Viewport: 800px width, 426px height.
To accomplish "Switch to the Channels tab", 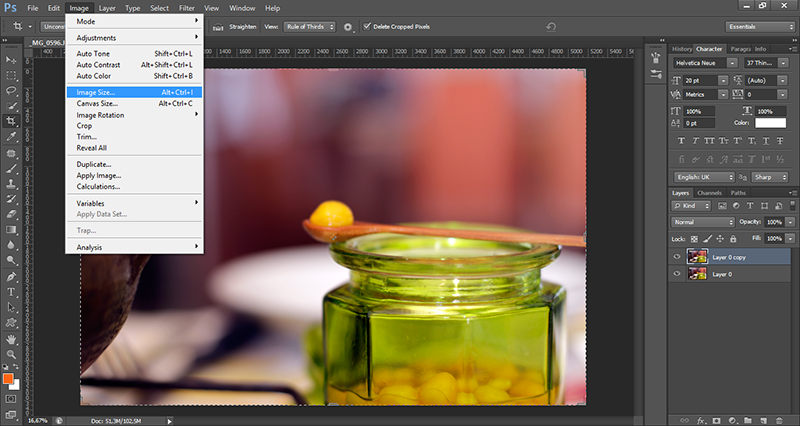I will click(709, 193).
